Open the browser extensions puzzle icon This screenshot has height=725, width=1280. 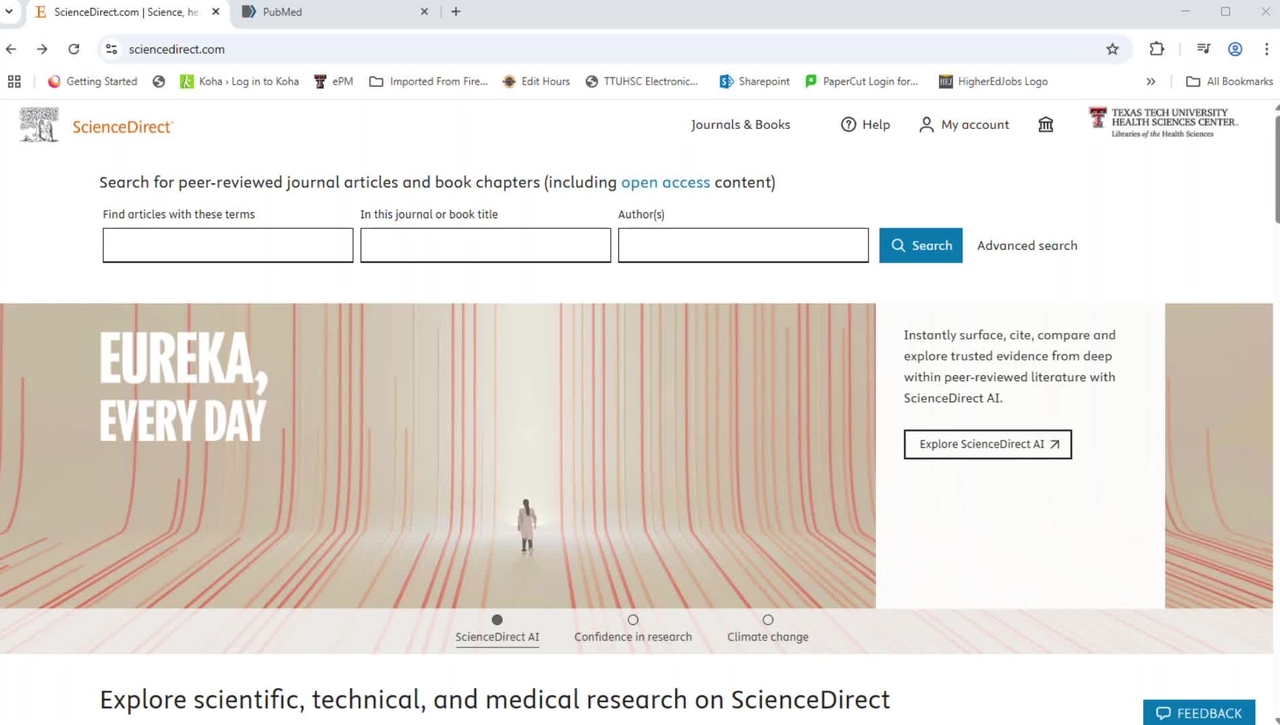[1157, 49]
